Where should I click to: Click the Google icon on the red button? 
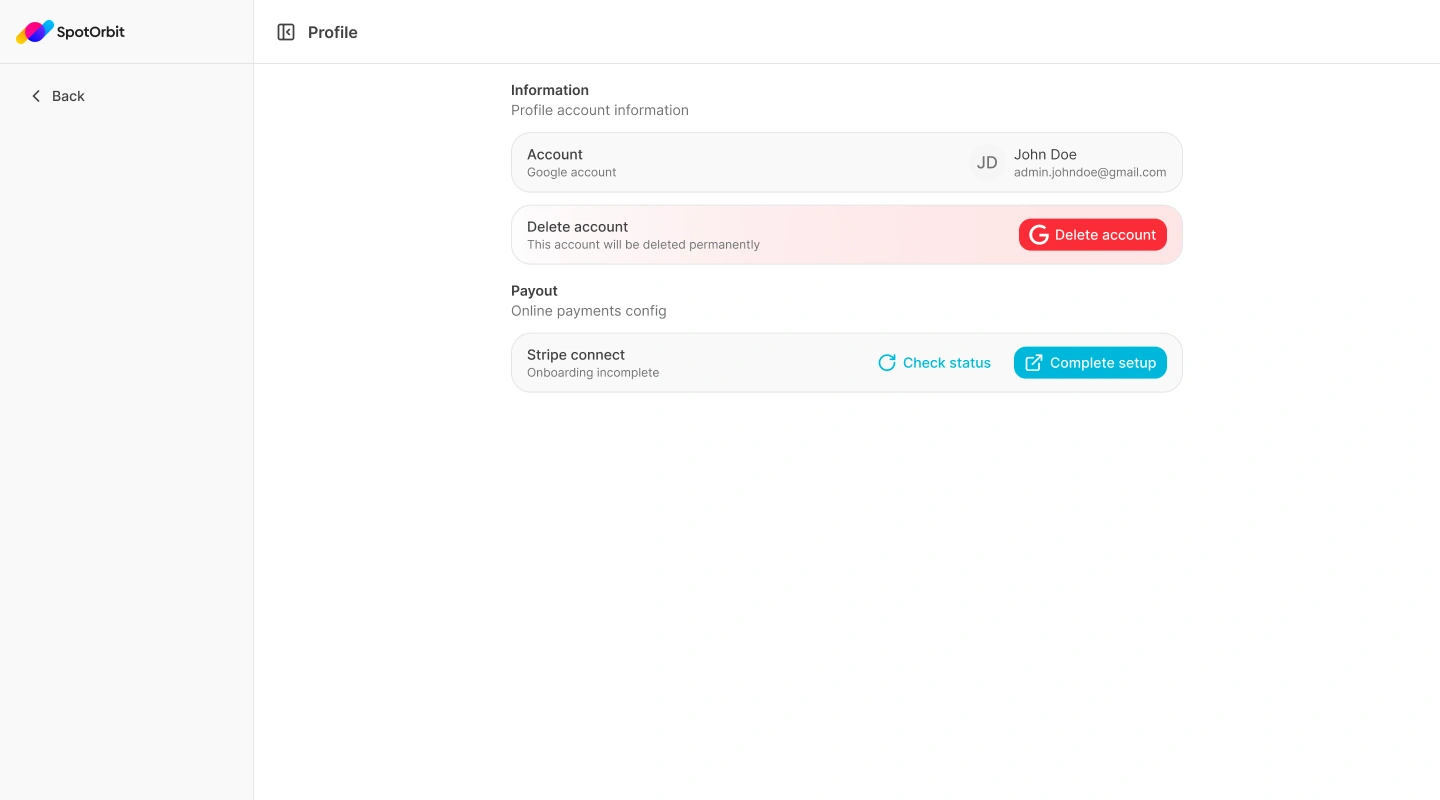pos(1039,235)
